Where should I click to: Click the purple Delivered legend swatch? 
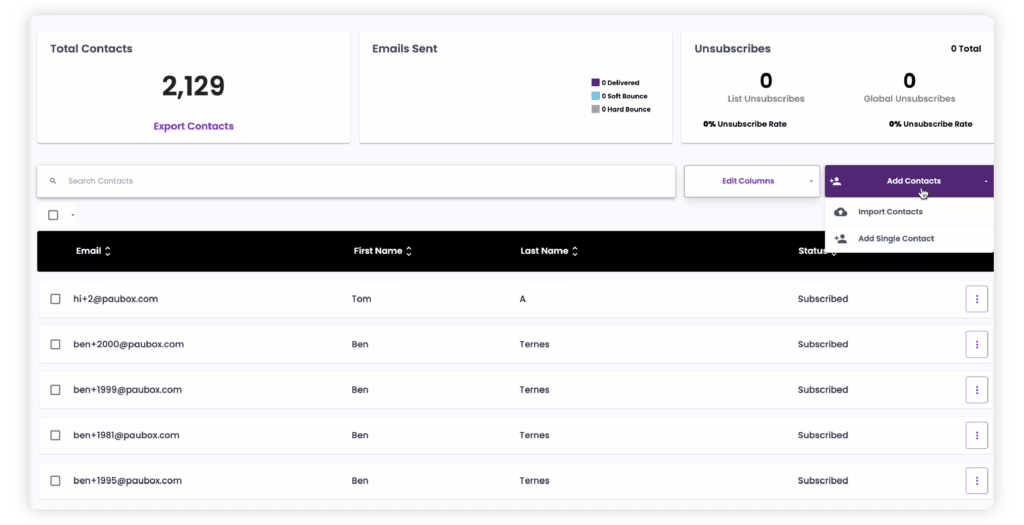point(595,83)
